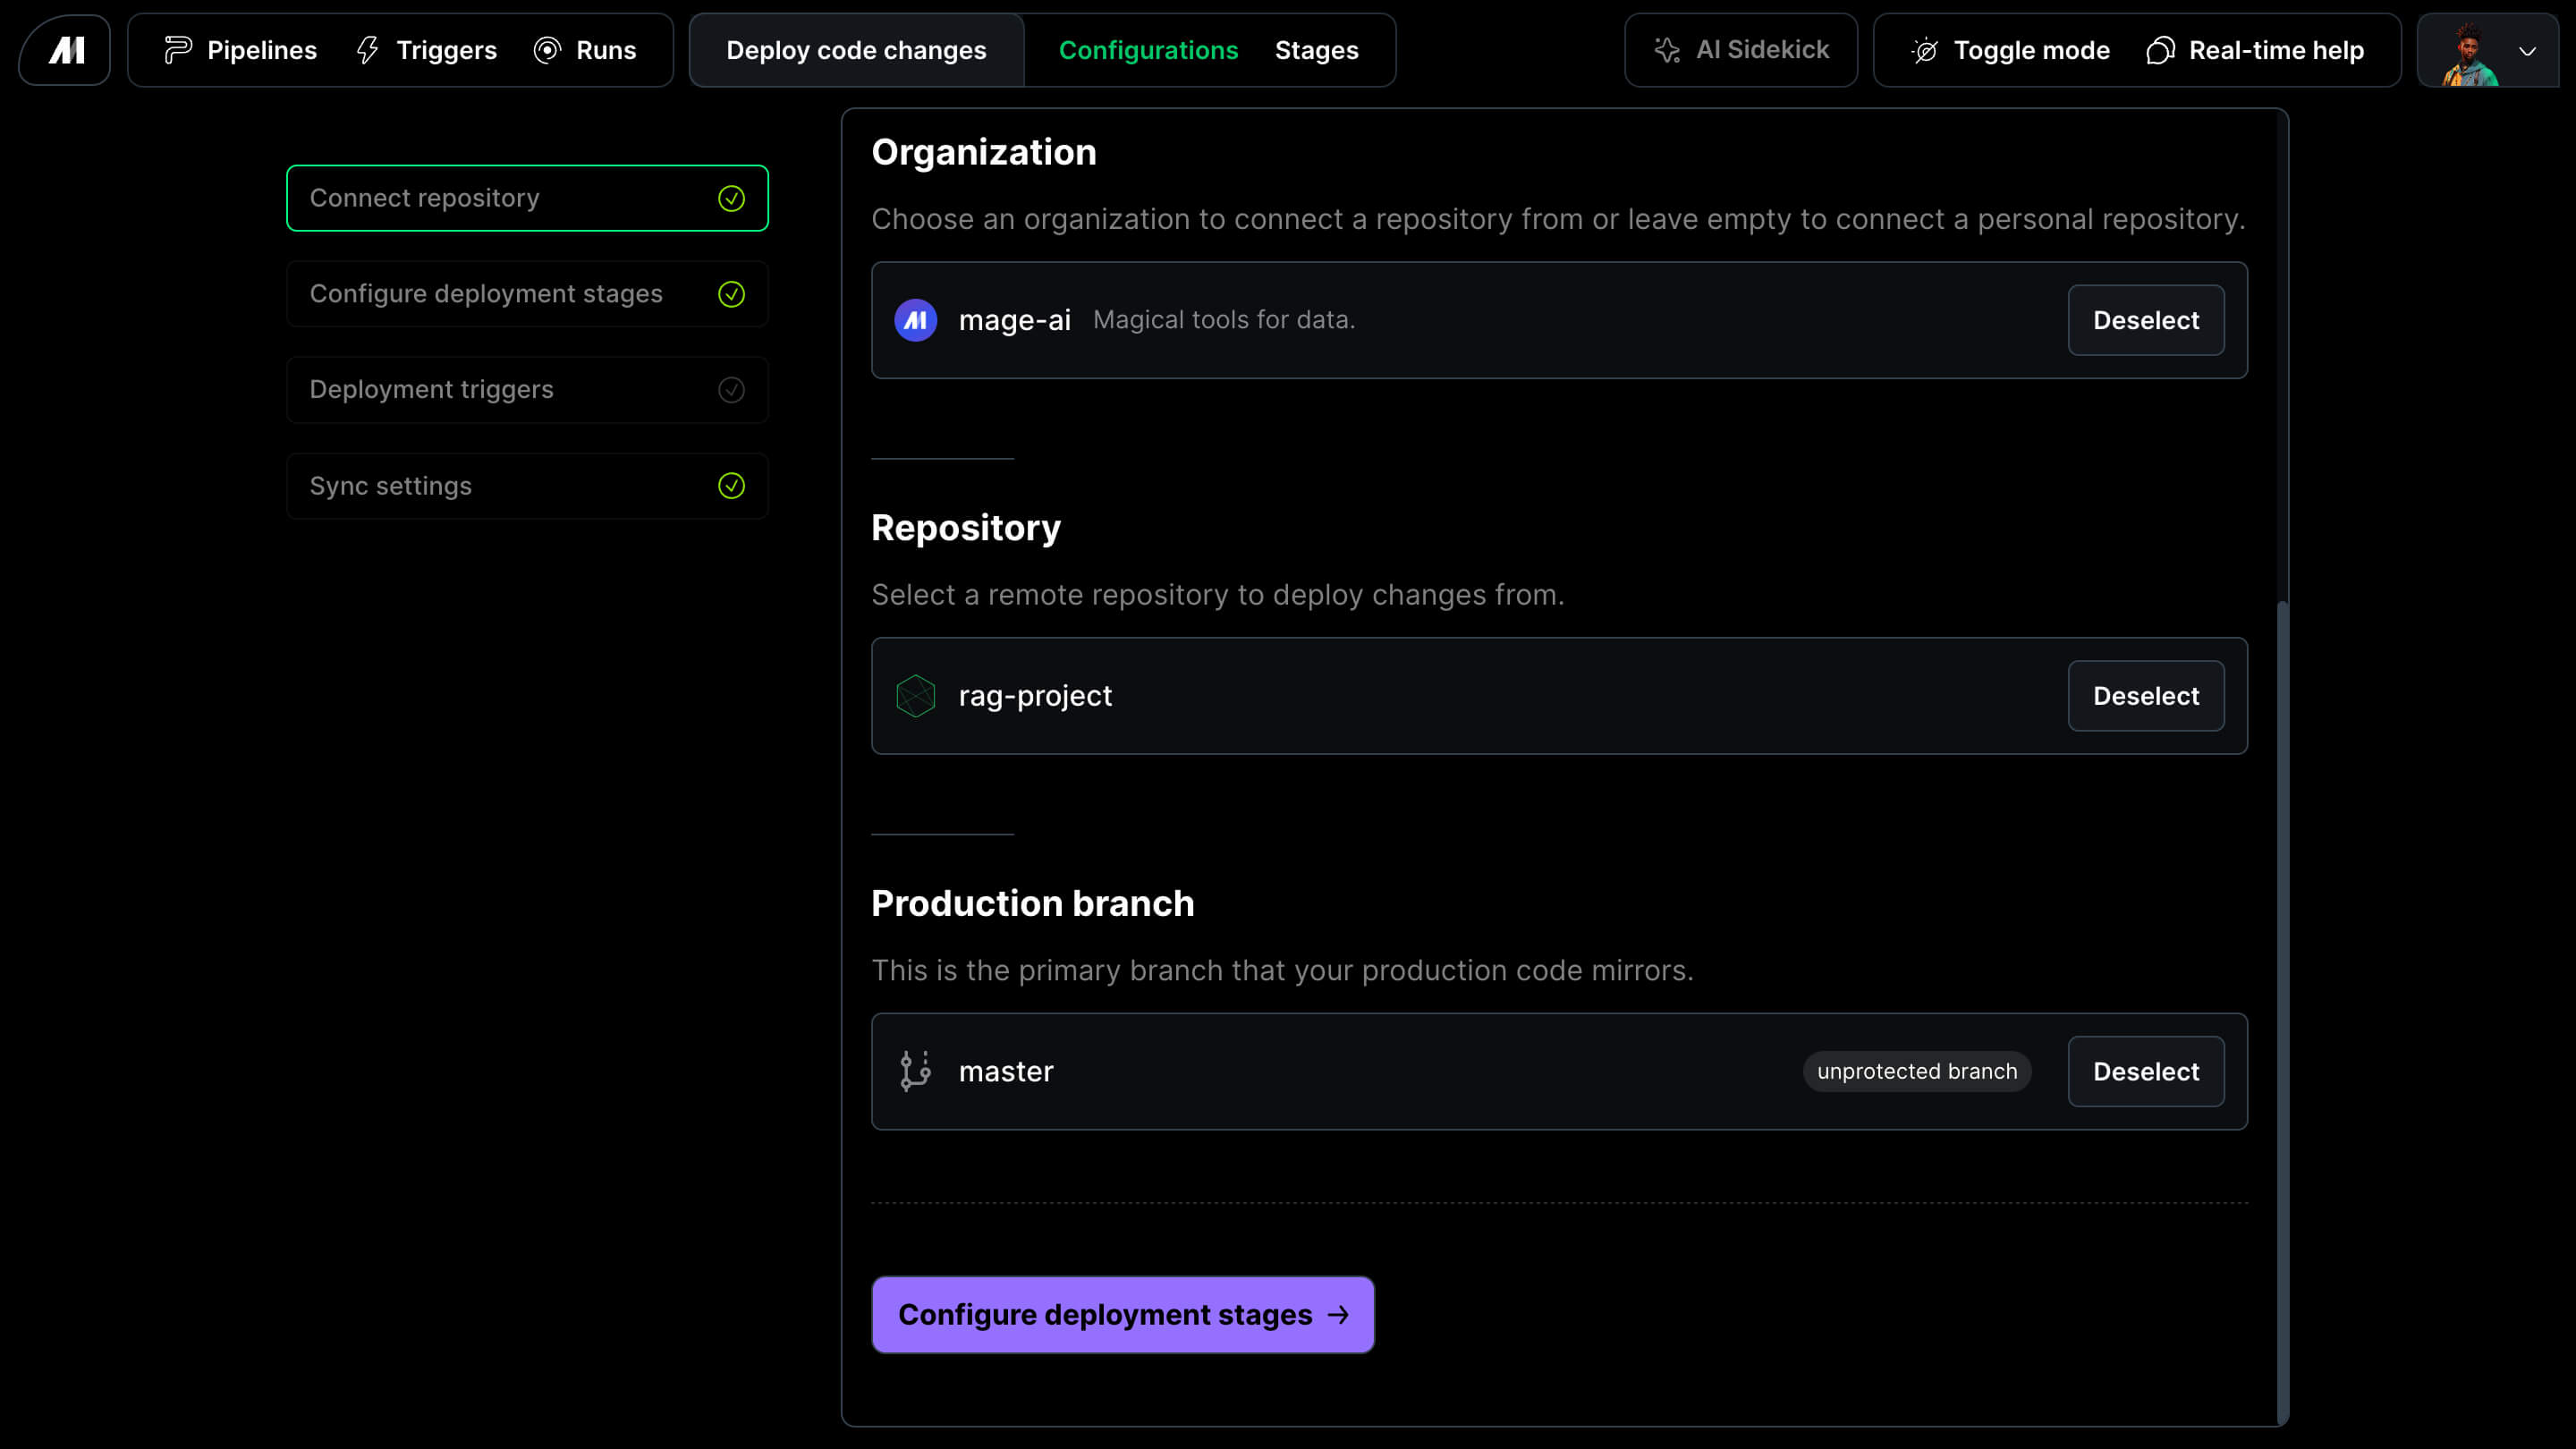The image size is (2576, 1449).
Task: Click the git branch icon beside master
Action: (915, 1071)
